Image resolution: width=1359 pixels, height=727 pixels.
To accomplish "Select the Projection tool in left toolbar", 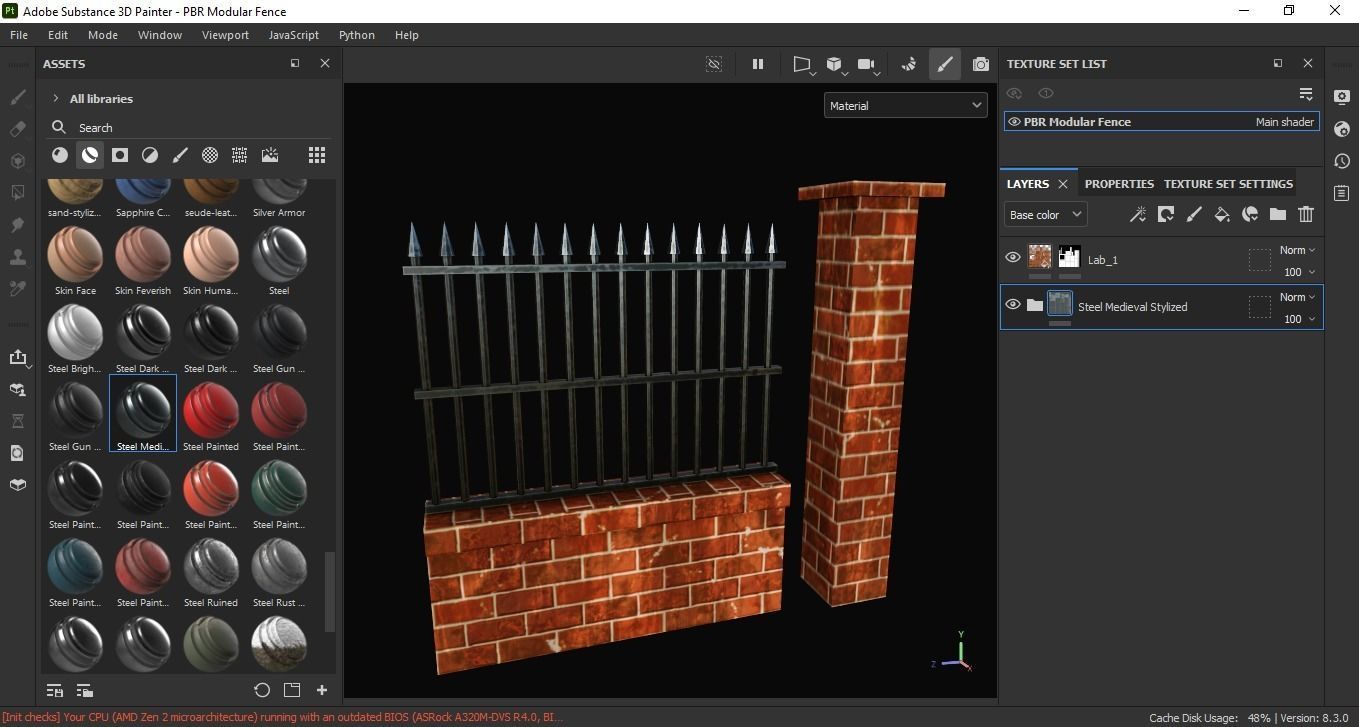I will coord(17,161).
